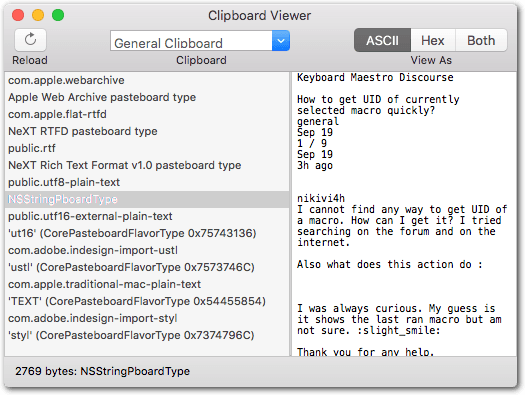The height and width of the screenshot is (395, 525).
Task: Select Apple Web Archive pasteboard type row
Action: 147,97
